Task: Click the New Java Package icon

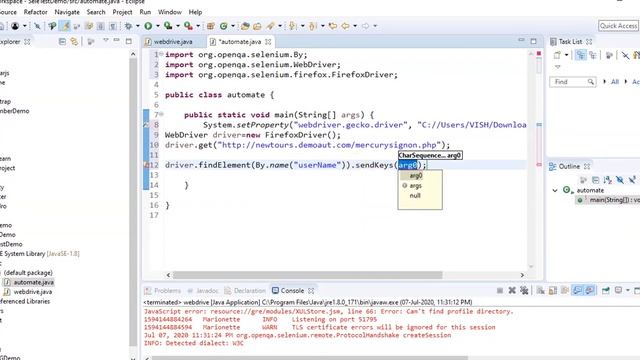Action: 211,26
